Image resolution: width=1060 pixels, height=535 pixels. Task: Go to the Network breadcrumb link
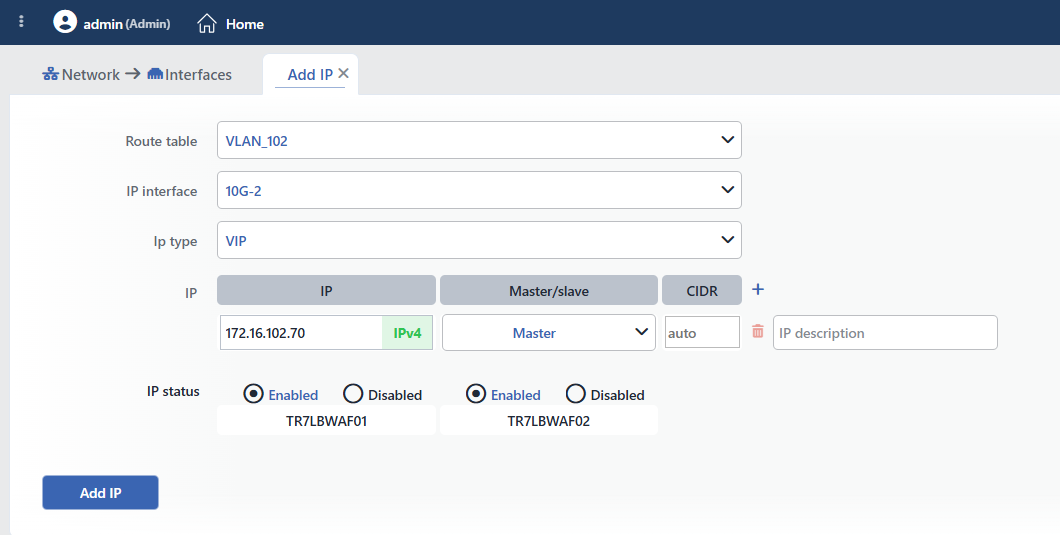click(x=91, y=74)
